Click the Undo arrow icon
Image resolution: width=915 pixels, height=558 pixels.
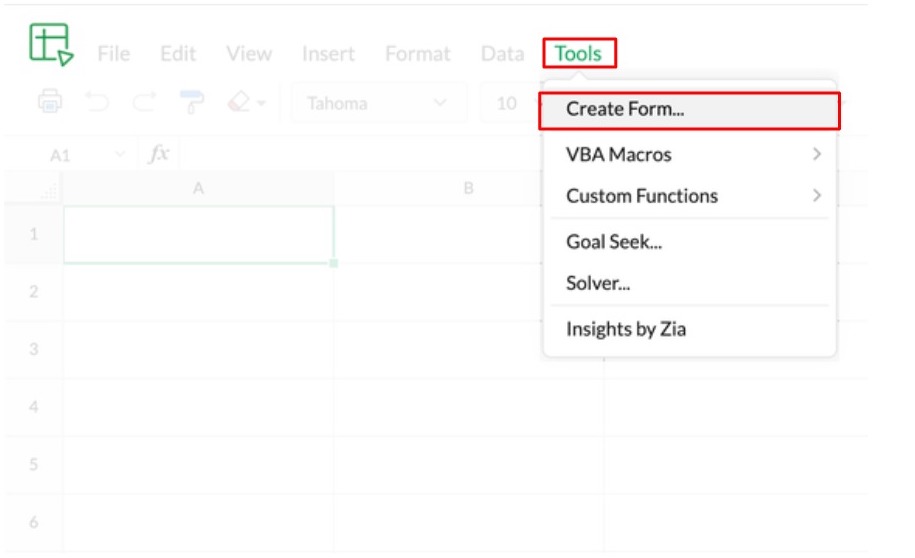point(97,102)
